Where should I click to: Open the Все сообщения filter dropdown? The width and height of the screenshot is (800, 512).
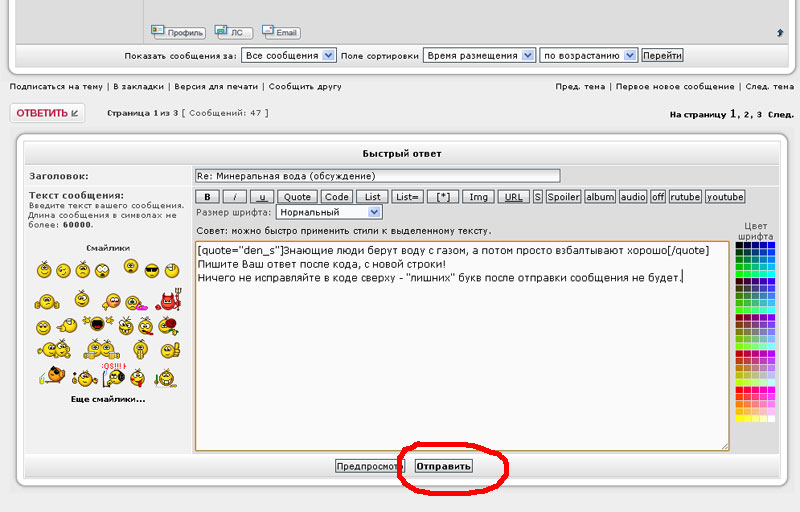click(281, 56)
